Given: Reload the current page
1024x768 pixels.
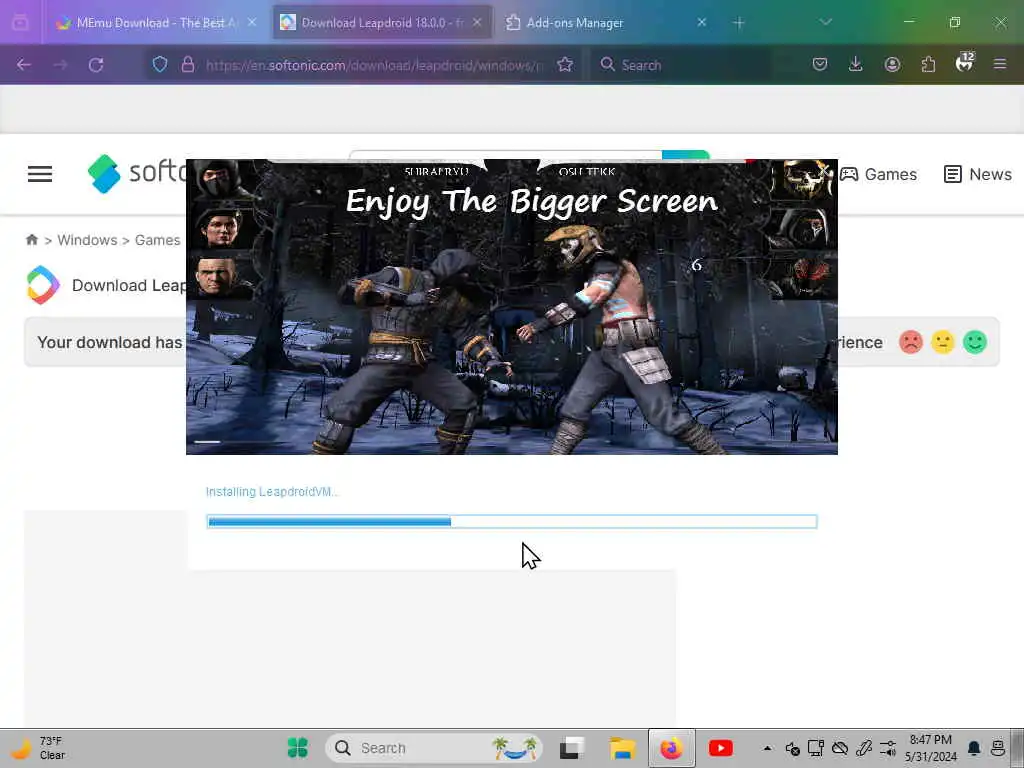Looking at the screenshot, I should (96, 65).
